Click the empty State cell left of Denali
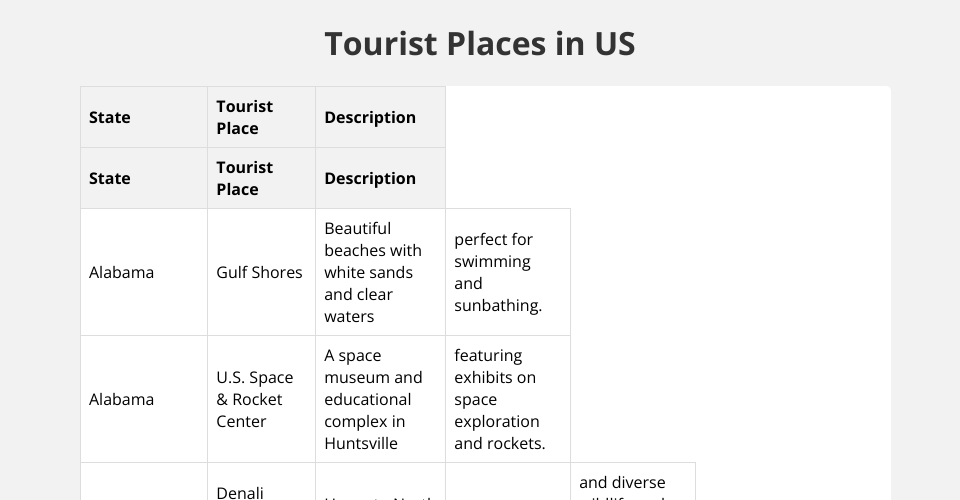The height and width of the screenshot is (500, 960). 144,484
